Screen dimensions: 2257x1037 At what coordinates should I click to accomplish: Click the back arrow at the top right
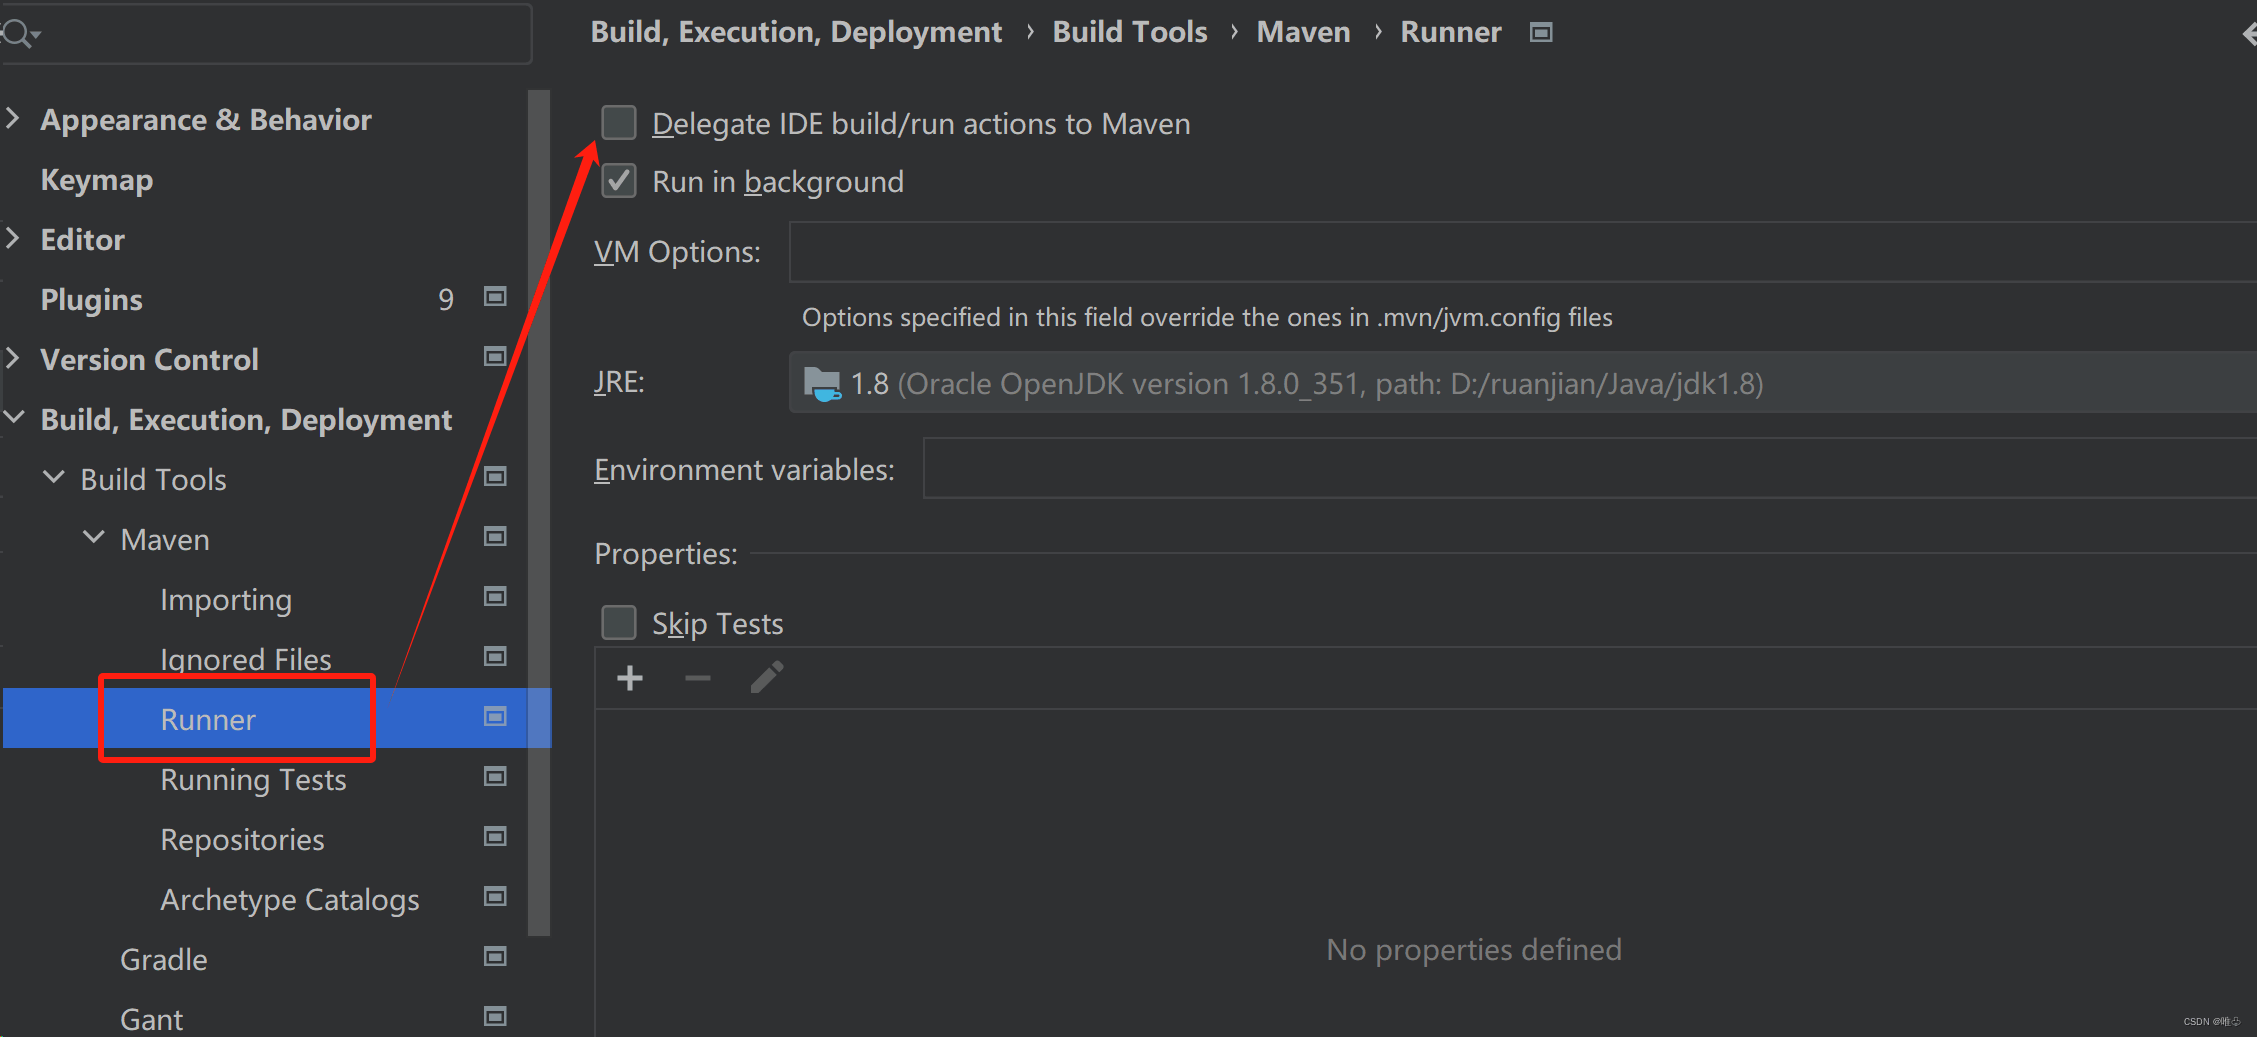(x=2248, y=34)
